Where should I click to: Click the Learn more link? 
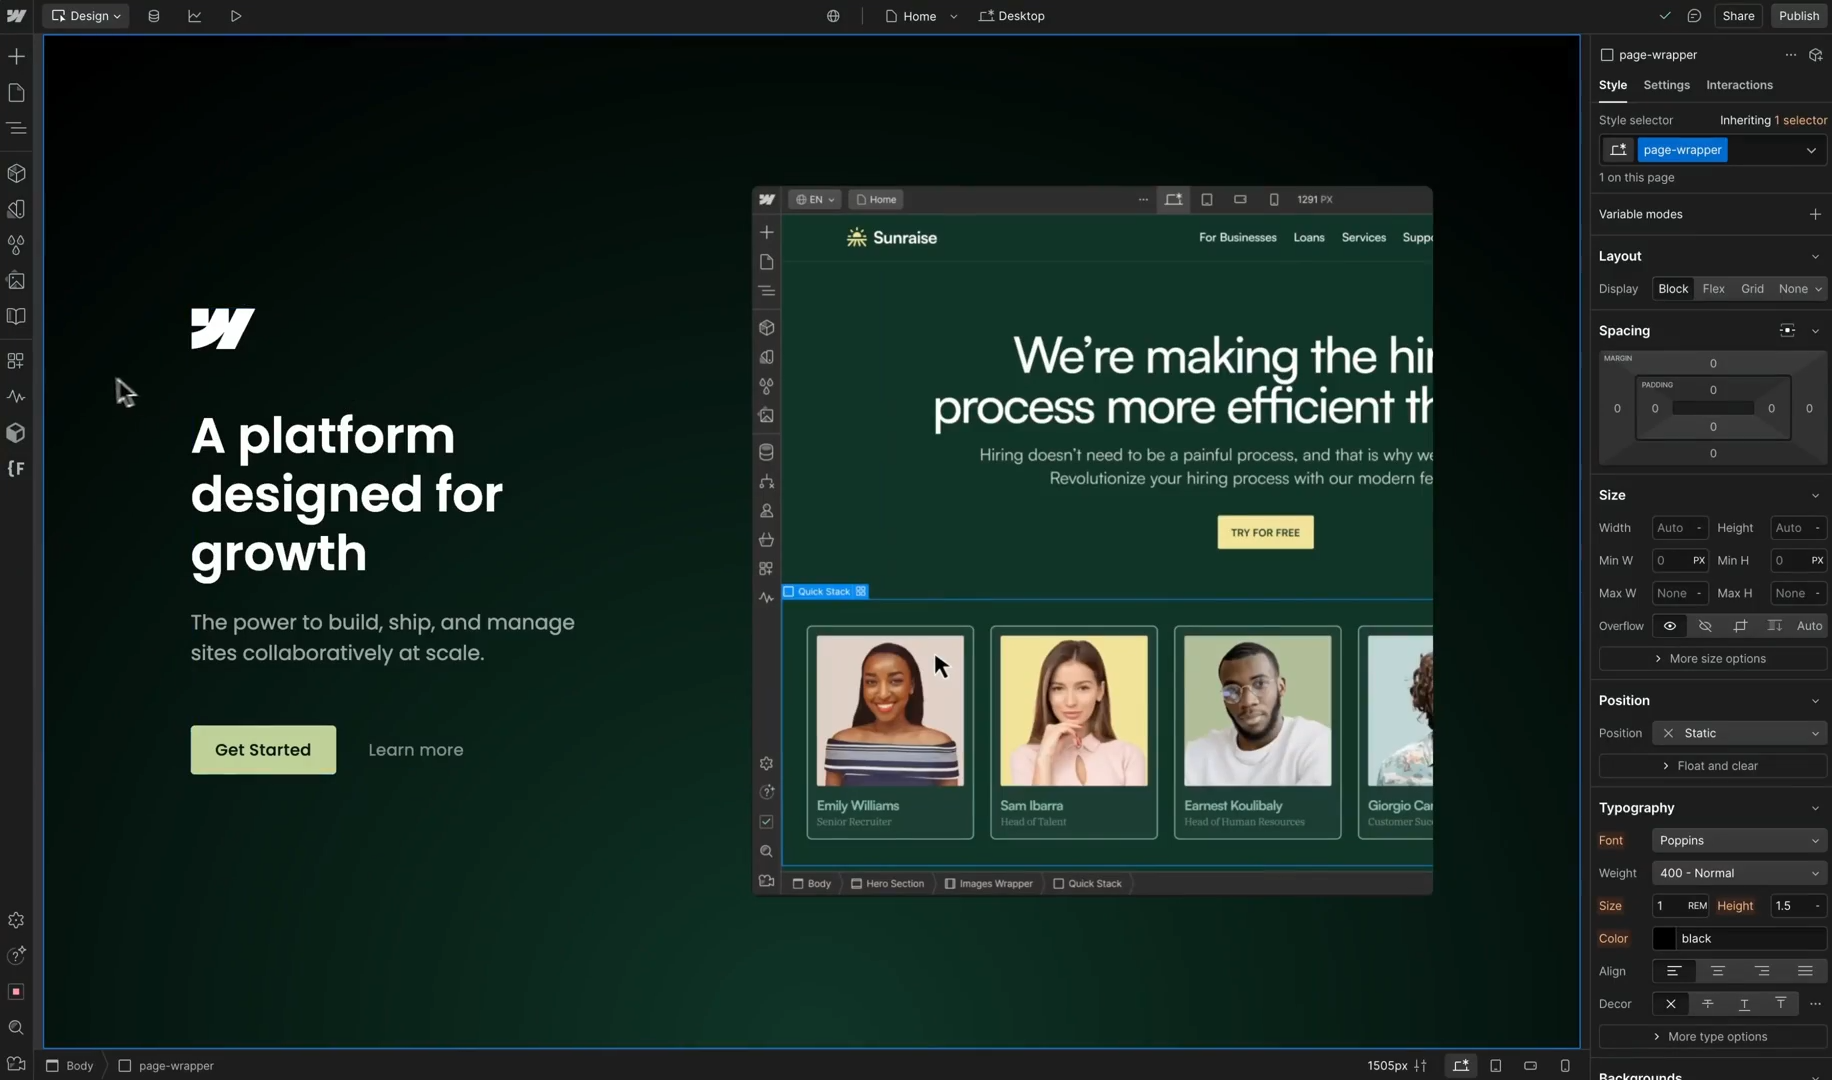click(x=416, y=750)
